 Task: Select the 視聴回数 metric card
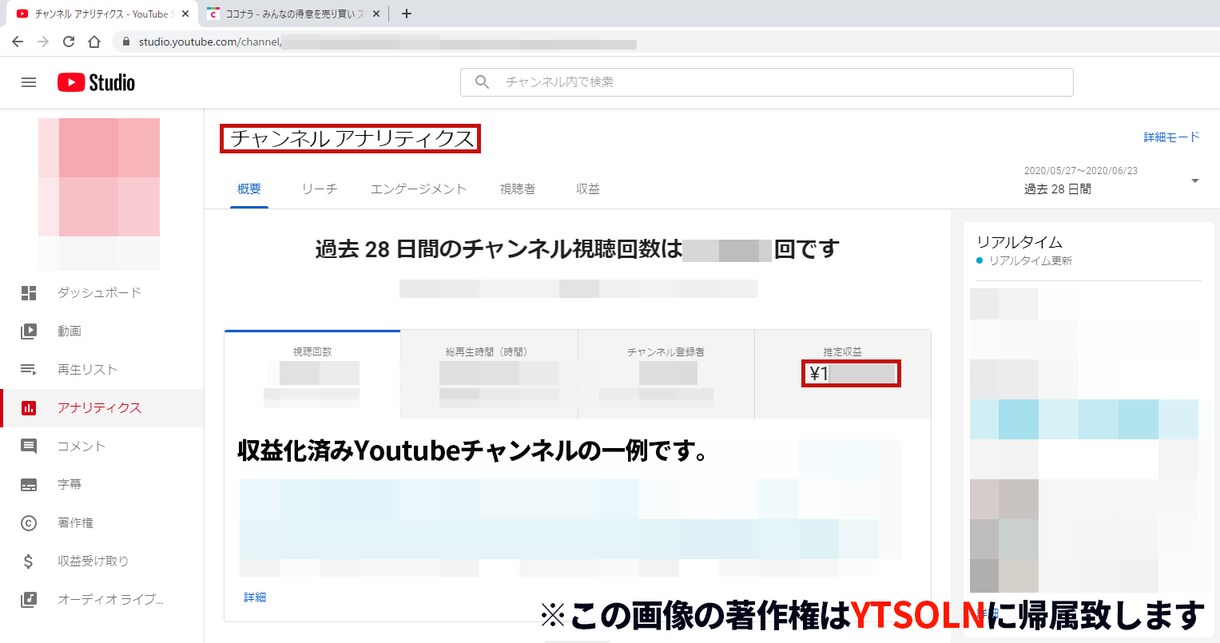point(312,374)
